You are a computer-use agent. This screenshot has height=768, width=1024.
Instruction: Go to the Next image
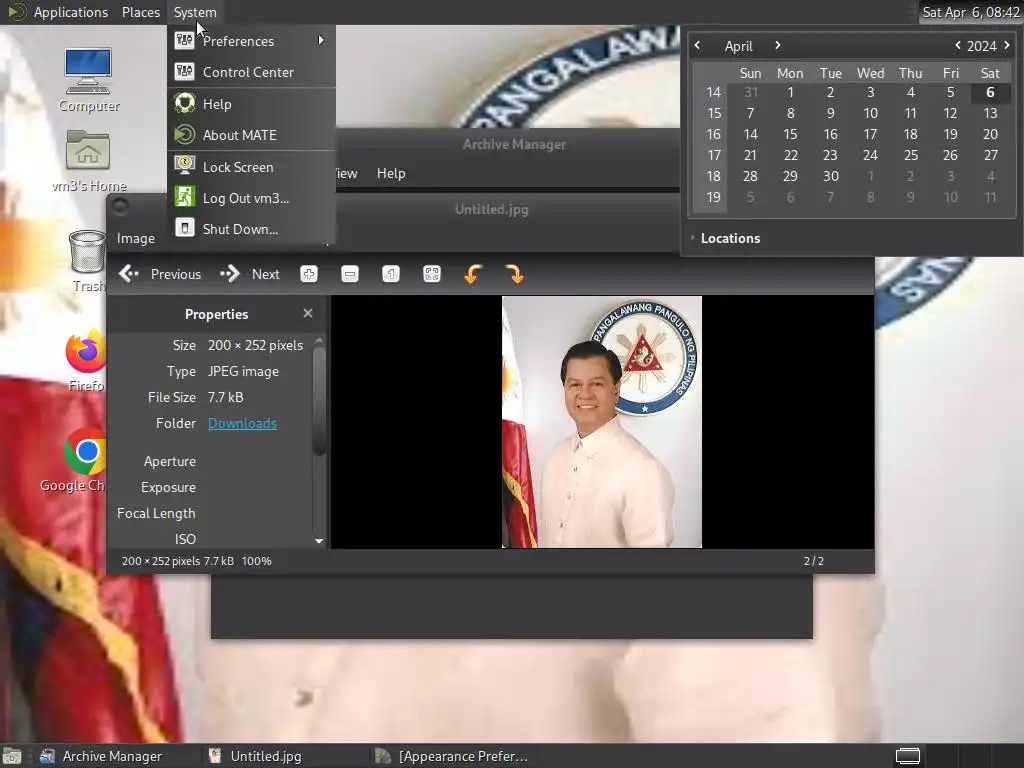coord(250,274)
